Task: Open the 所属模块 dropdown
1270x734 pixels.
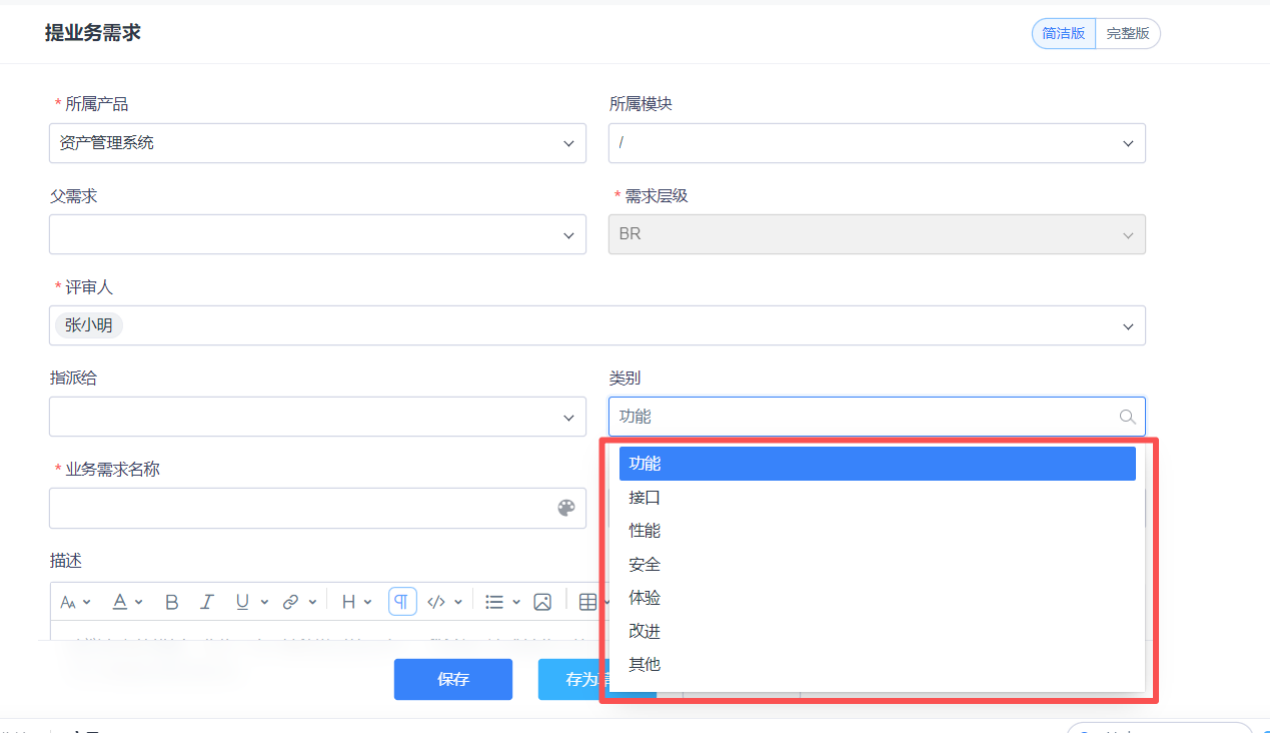Action: (x=1128, y=143)
